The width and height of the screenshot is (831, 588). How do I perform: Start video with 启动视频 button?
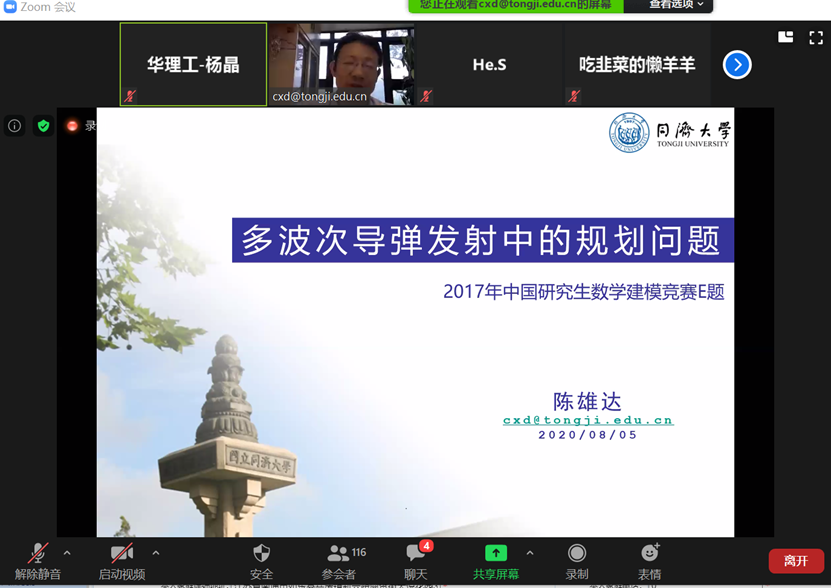coord(122,554)
